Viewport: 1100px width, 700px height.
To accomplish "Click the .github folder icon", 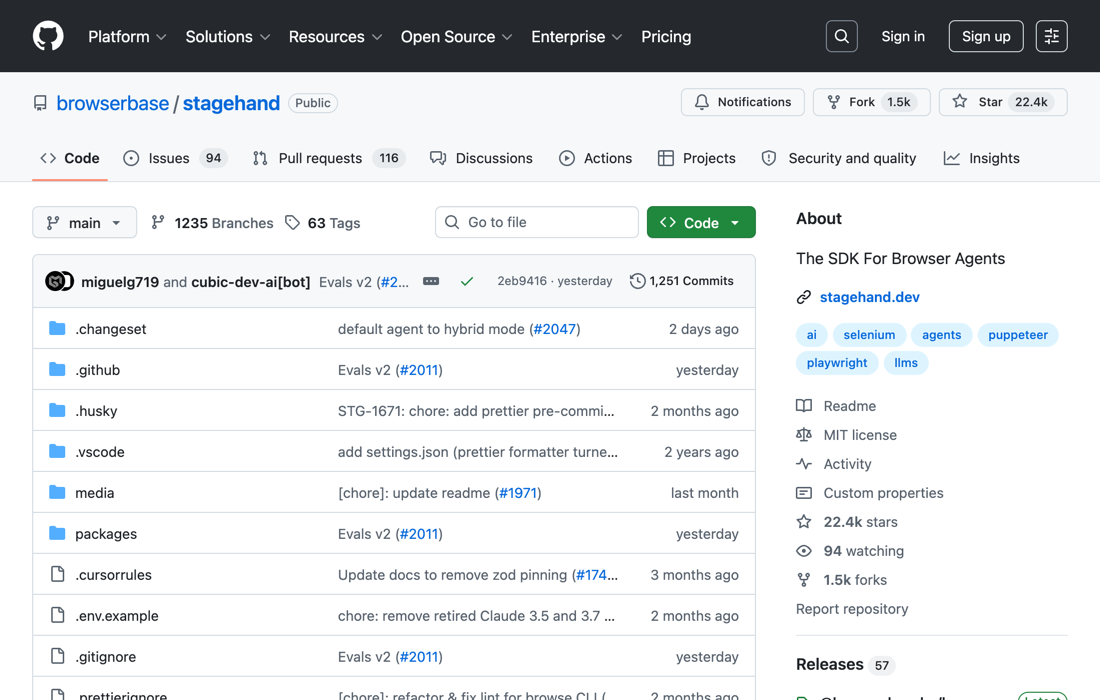I will [x=57, y=369].
